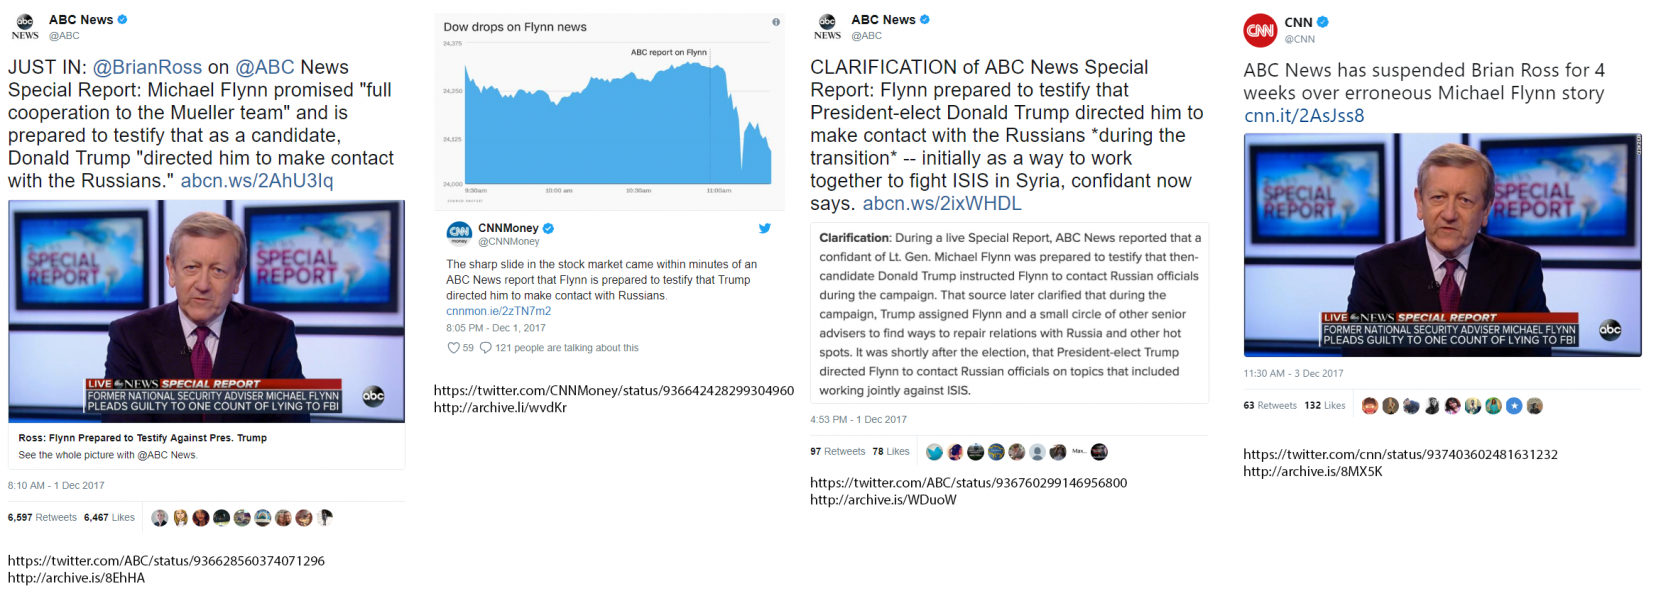Click Special Report image in CNN tweet
Screen dimensions: 1656x596
[1442, 245]
